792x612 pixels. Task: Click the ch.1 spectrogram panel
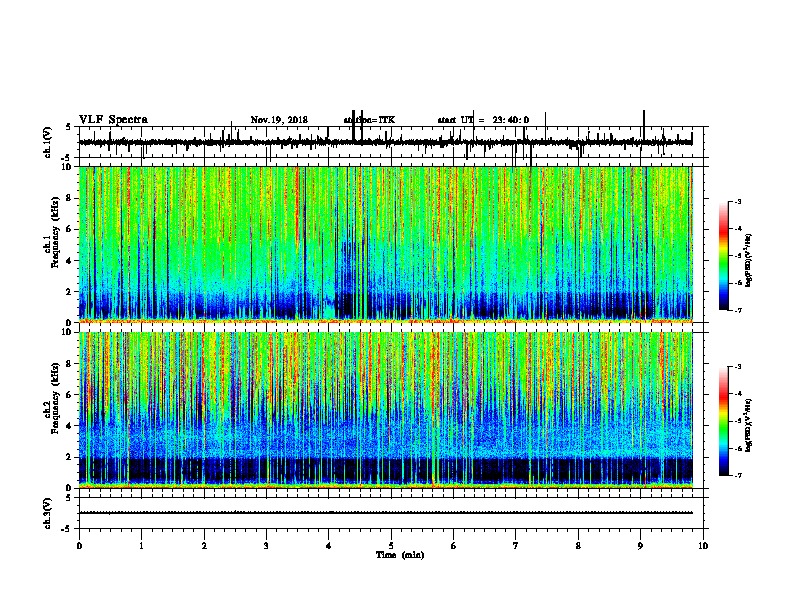(x=386, y=244)
